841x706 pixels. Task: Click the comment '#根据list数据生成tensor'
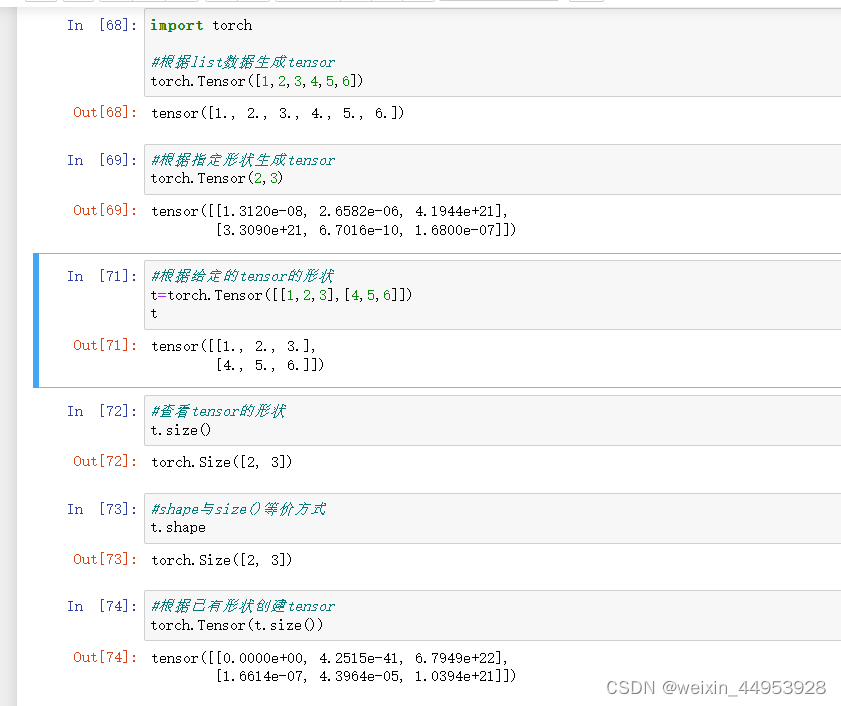click(x=243, y=62)
